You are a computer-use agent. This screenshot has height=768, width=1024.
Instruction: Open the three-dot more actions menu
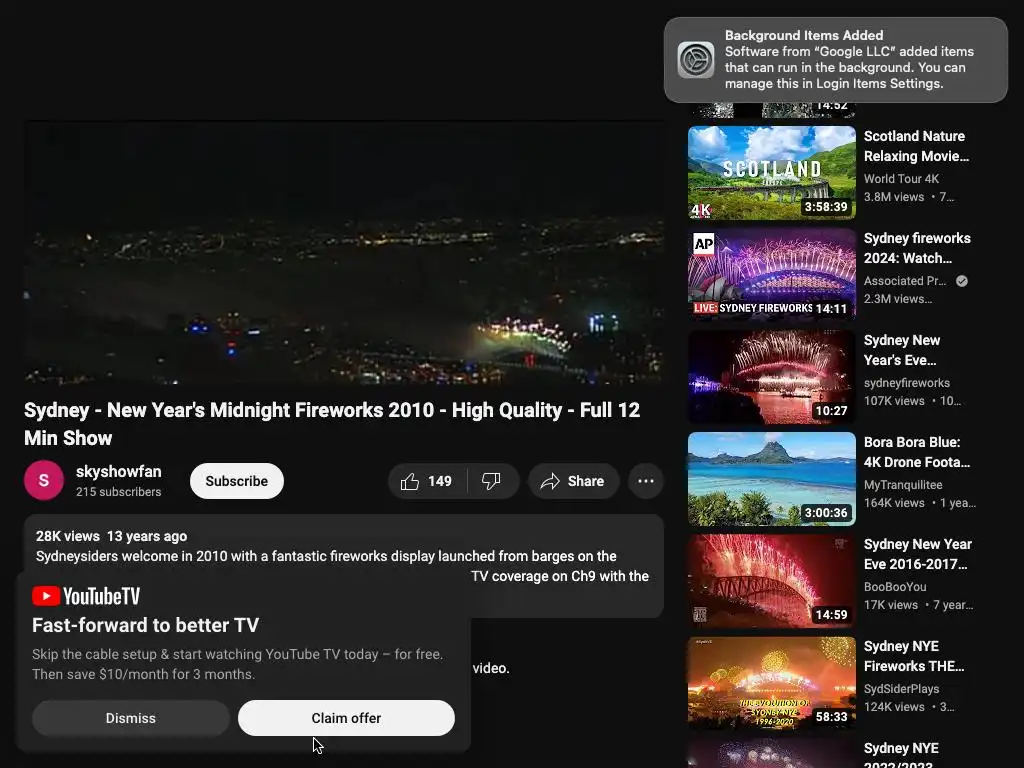click(x=646, y=481)
